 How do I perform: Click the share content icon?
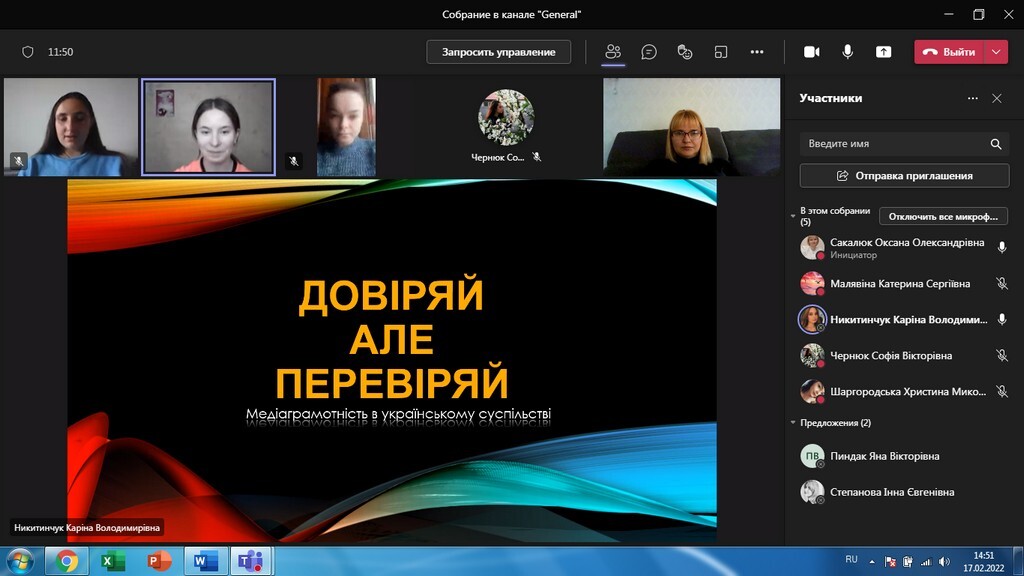point(883,52)
